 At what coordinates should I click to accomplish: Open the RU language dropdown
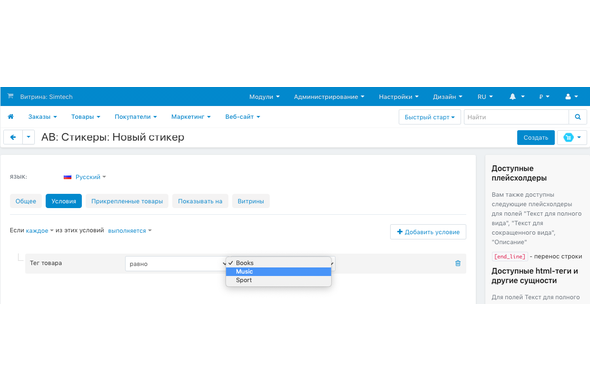tap(485, 97)
